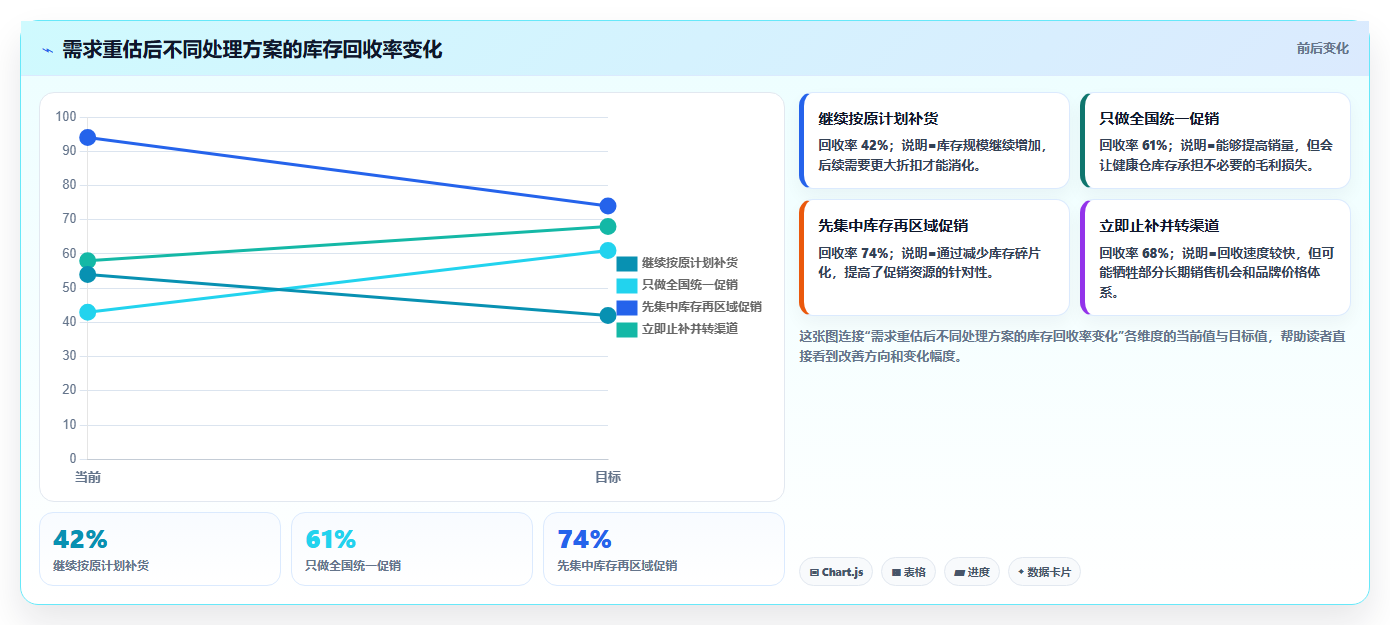This screenshot has height=625, width=1390.
Task: Click the 进度 tag chip
Action: point(972,572)
